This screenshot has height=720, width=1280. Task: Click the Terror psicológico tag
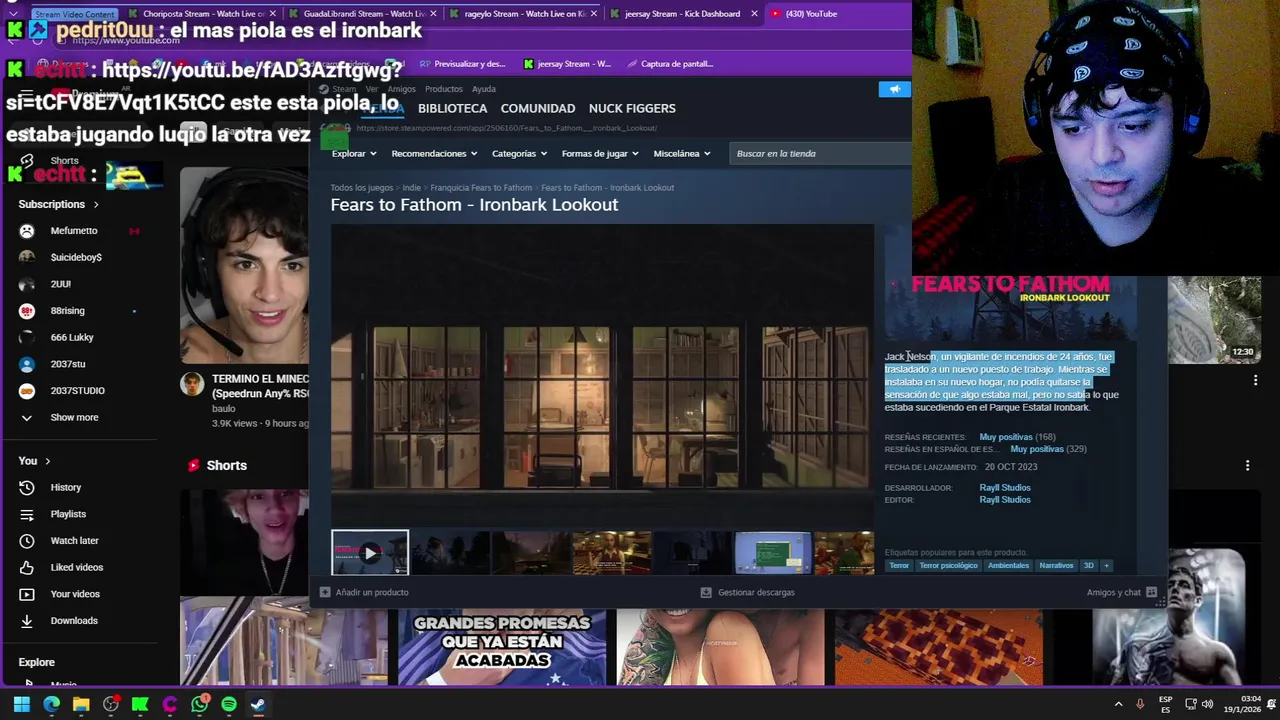click(948, 565)
